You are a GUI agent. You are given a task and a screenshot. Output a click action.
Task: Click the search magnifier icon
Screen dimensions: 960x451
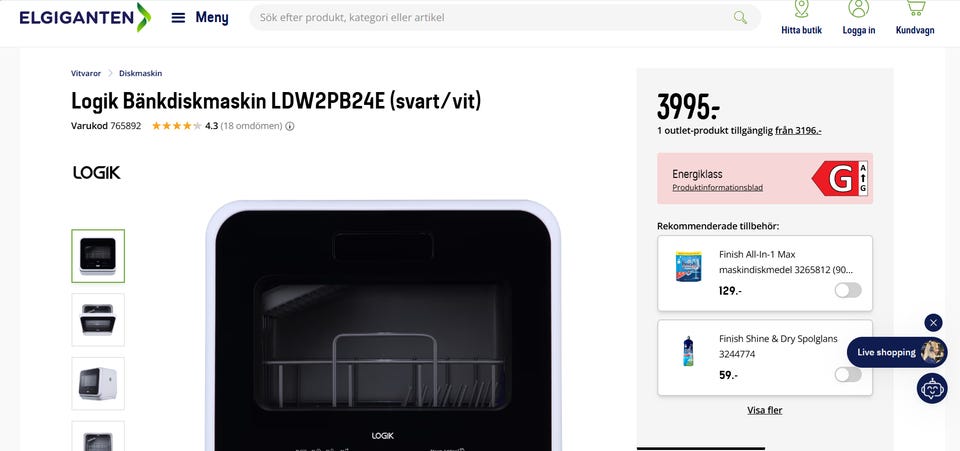coord(740,17)
